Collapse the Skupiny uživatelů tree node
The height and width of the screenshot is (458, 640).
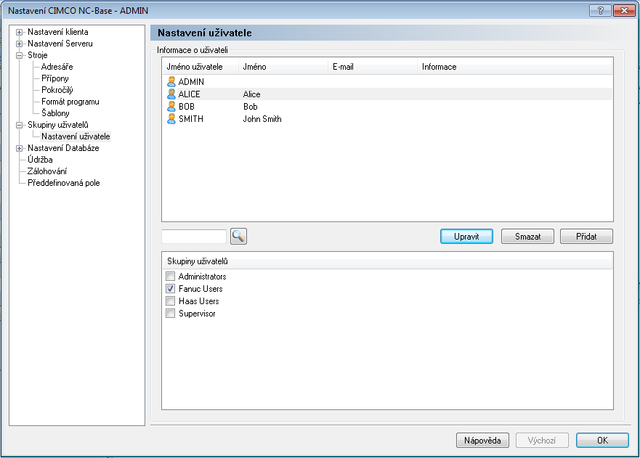[19, 125]
